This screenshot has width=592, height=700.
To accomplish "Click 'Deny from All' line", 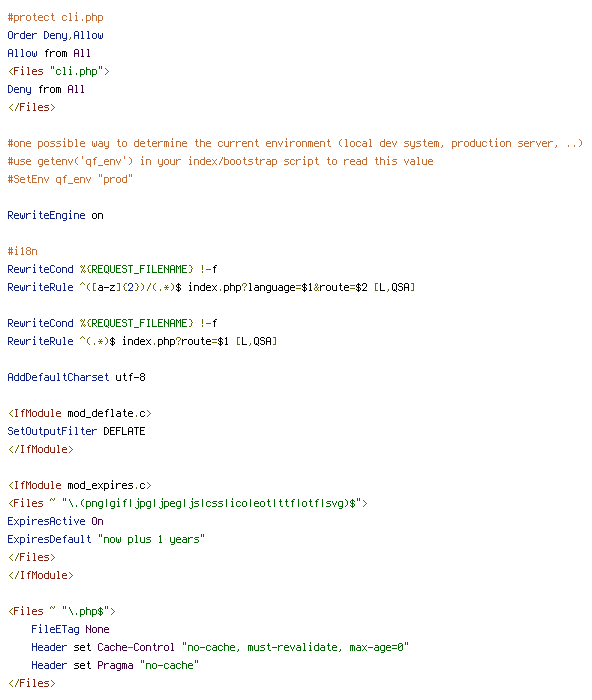I will click(x=46, y=89).
